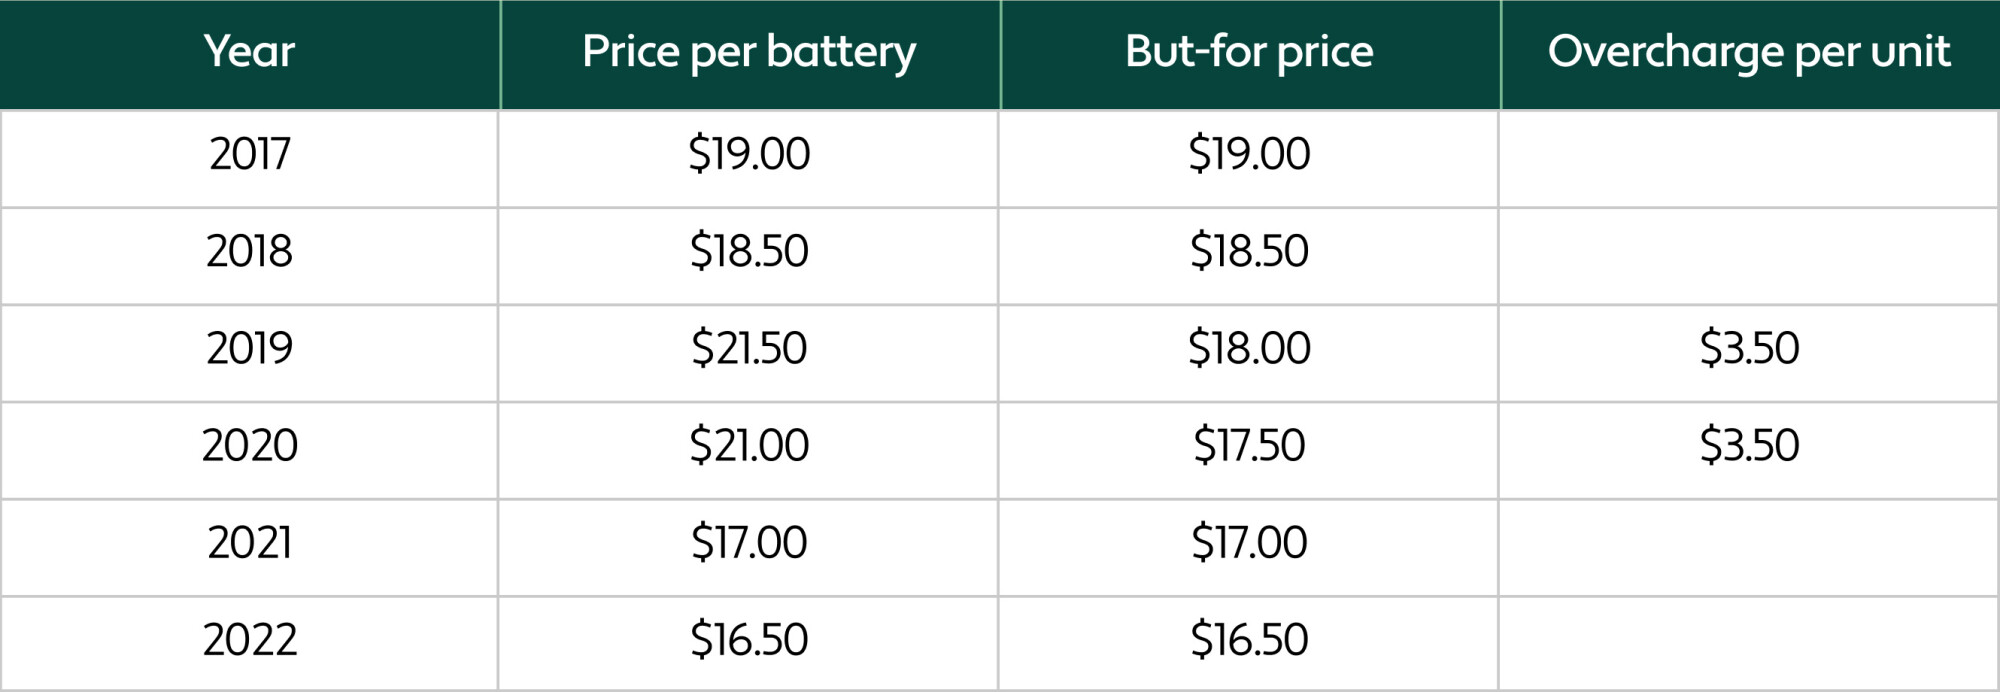Viewport: 2000px width, 692px height.
Task: Select 2018 but-for price $18.50
Action: (1249, 251)
